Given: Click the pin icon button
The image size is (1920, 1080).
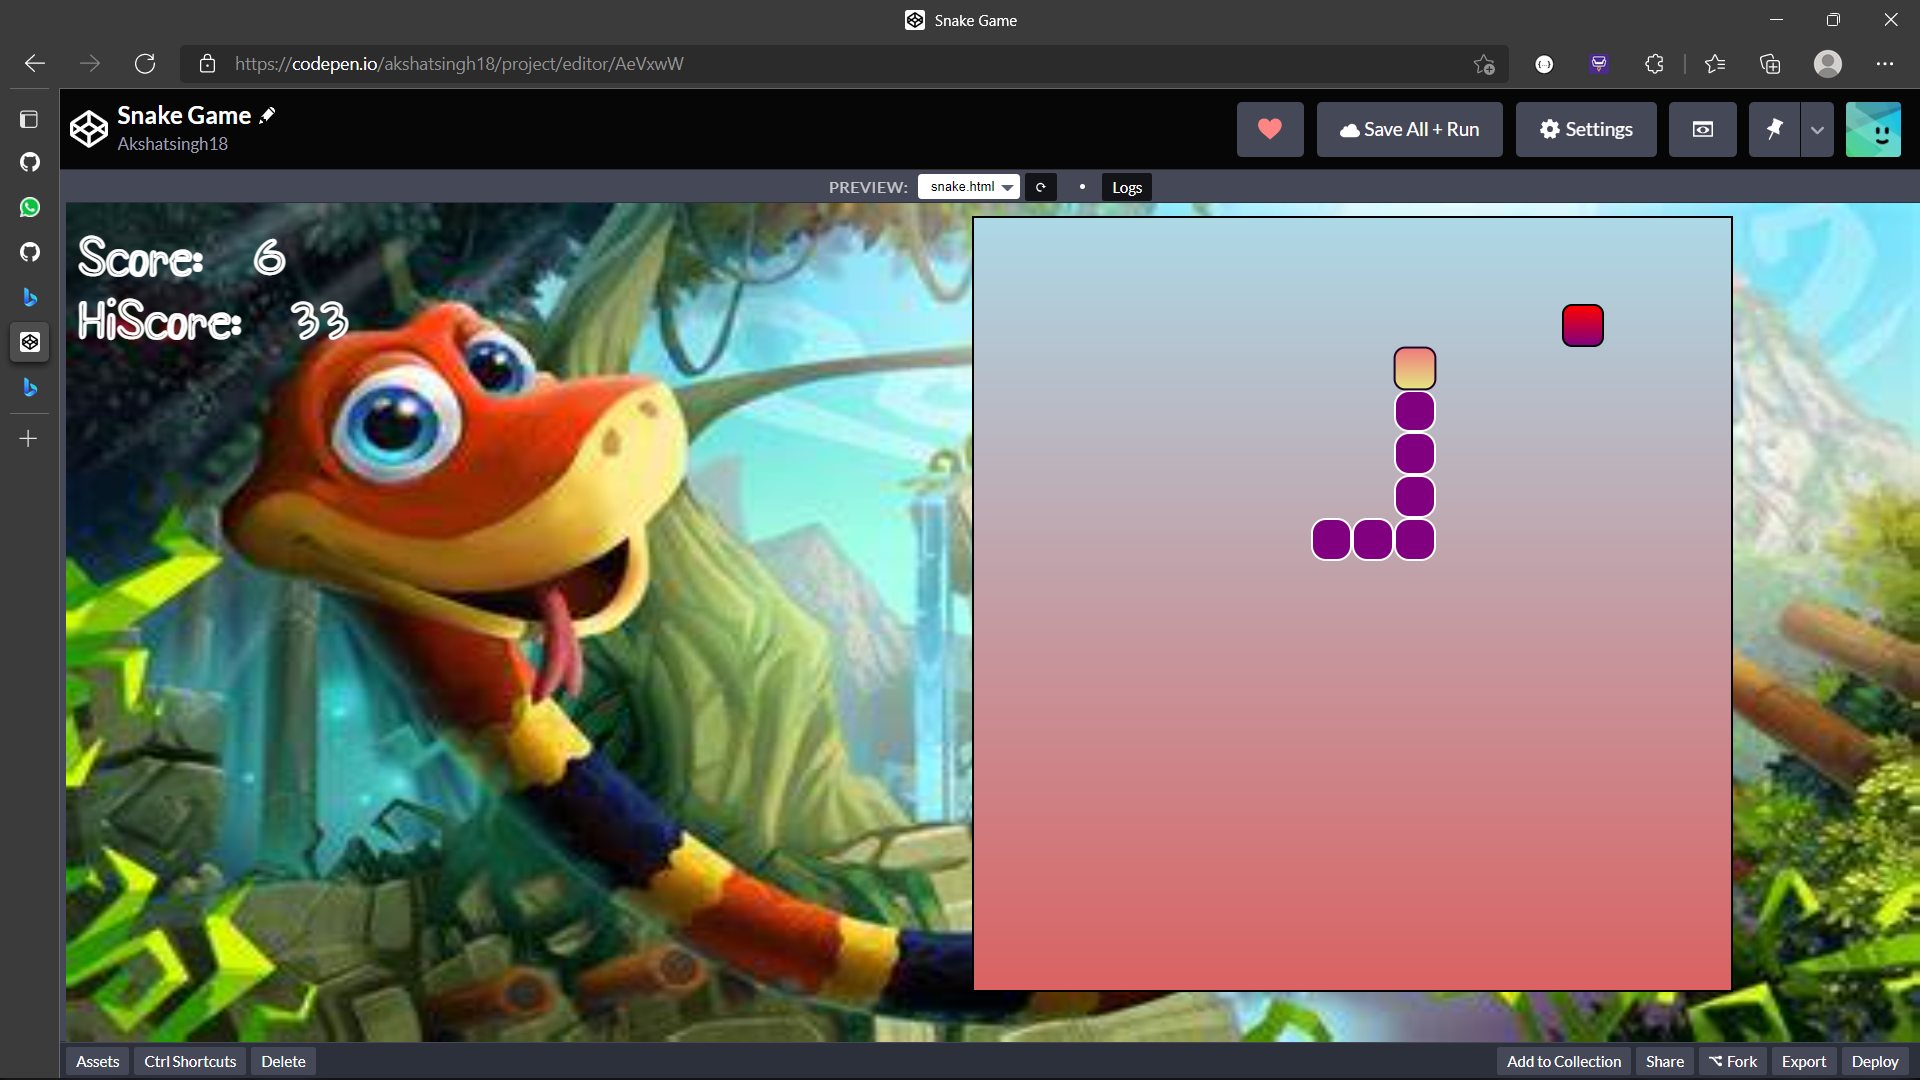Looking at the screenshot, I should pos(1774,129).
